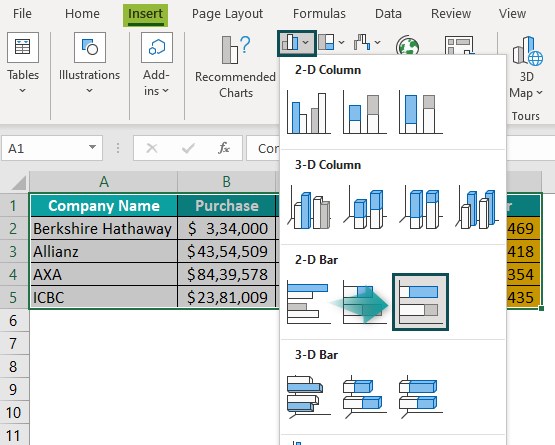Open the Data tab
The height and width of the screenshot is (445, 555).
(x=388, y=14)
